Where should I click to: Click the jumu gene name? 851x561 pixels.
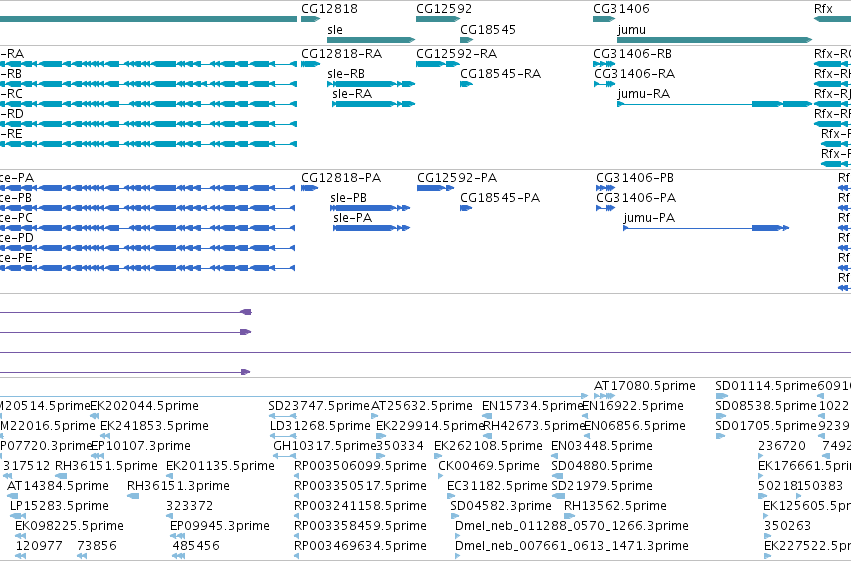click(631, 30)
